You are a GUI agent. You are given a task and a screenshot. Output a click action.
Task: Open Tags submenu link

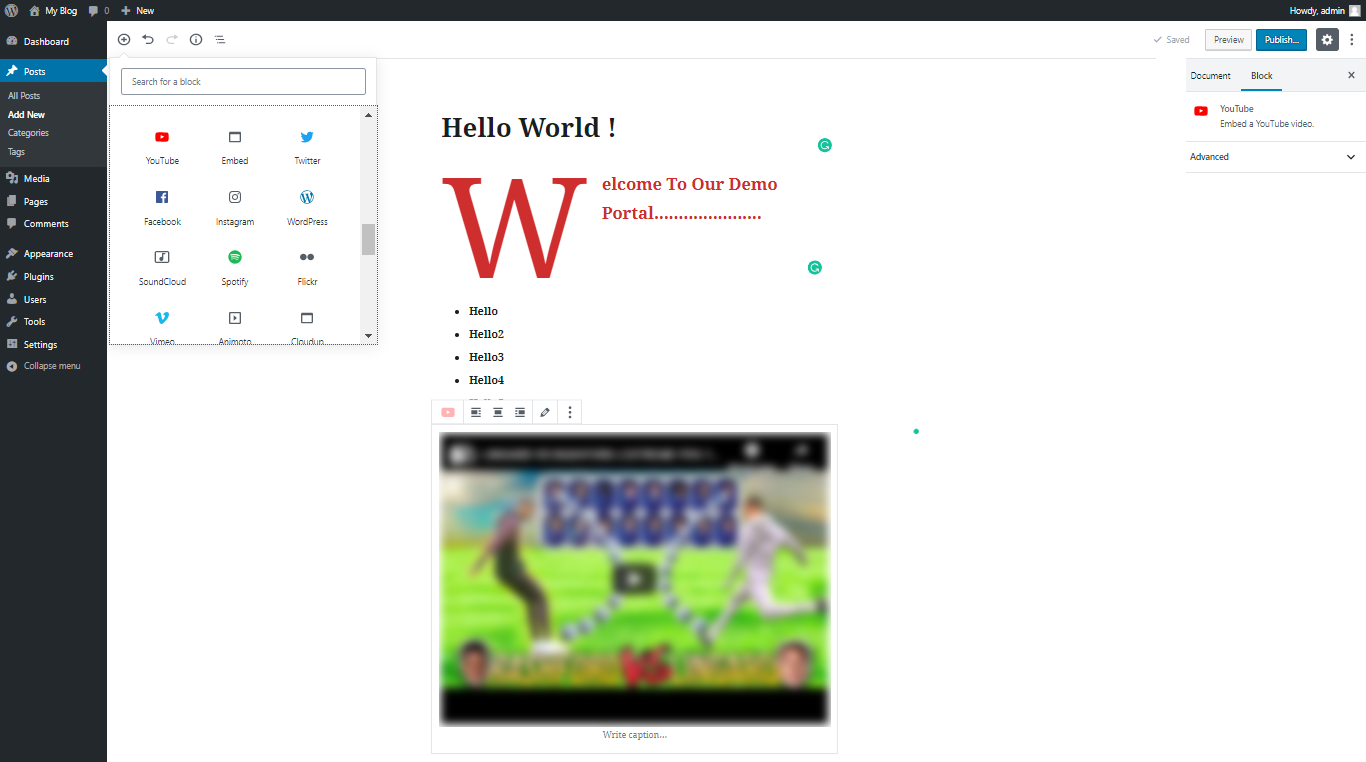point(16,152)
